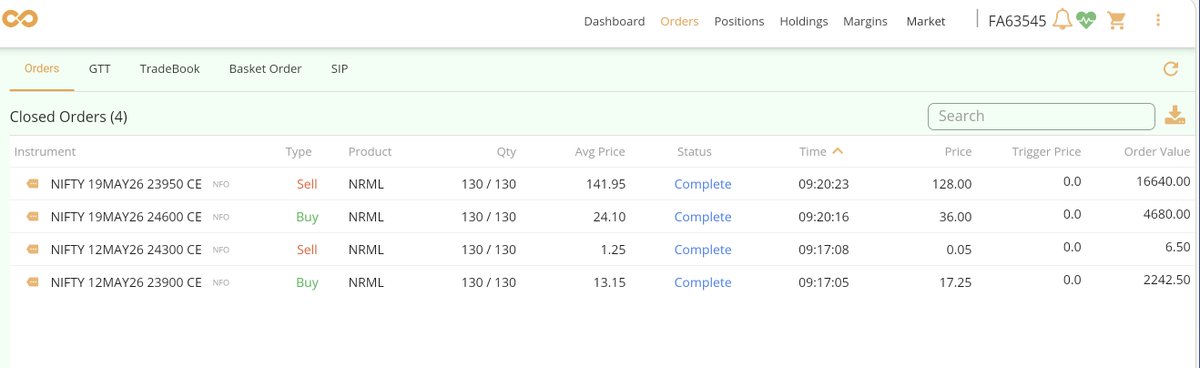Image resolution: width=1200 pixels, height=368 pixels.
Task: Click Buy type in 24600 CE row
Action: [307, 217]
